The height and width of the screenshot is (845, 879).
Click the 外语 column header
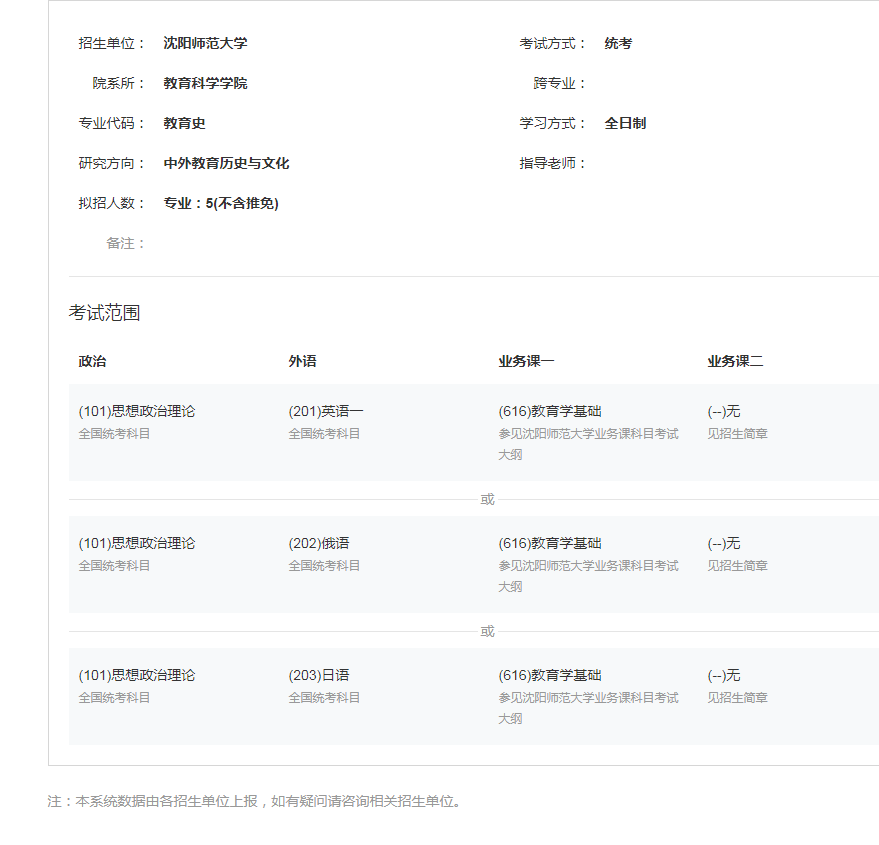click(302, 361)
